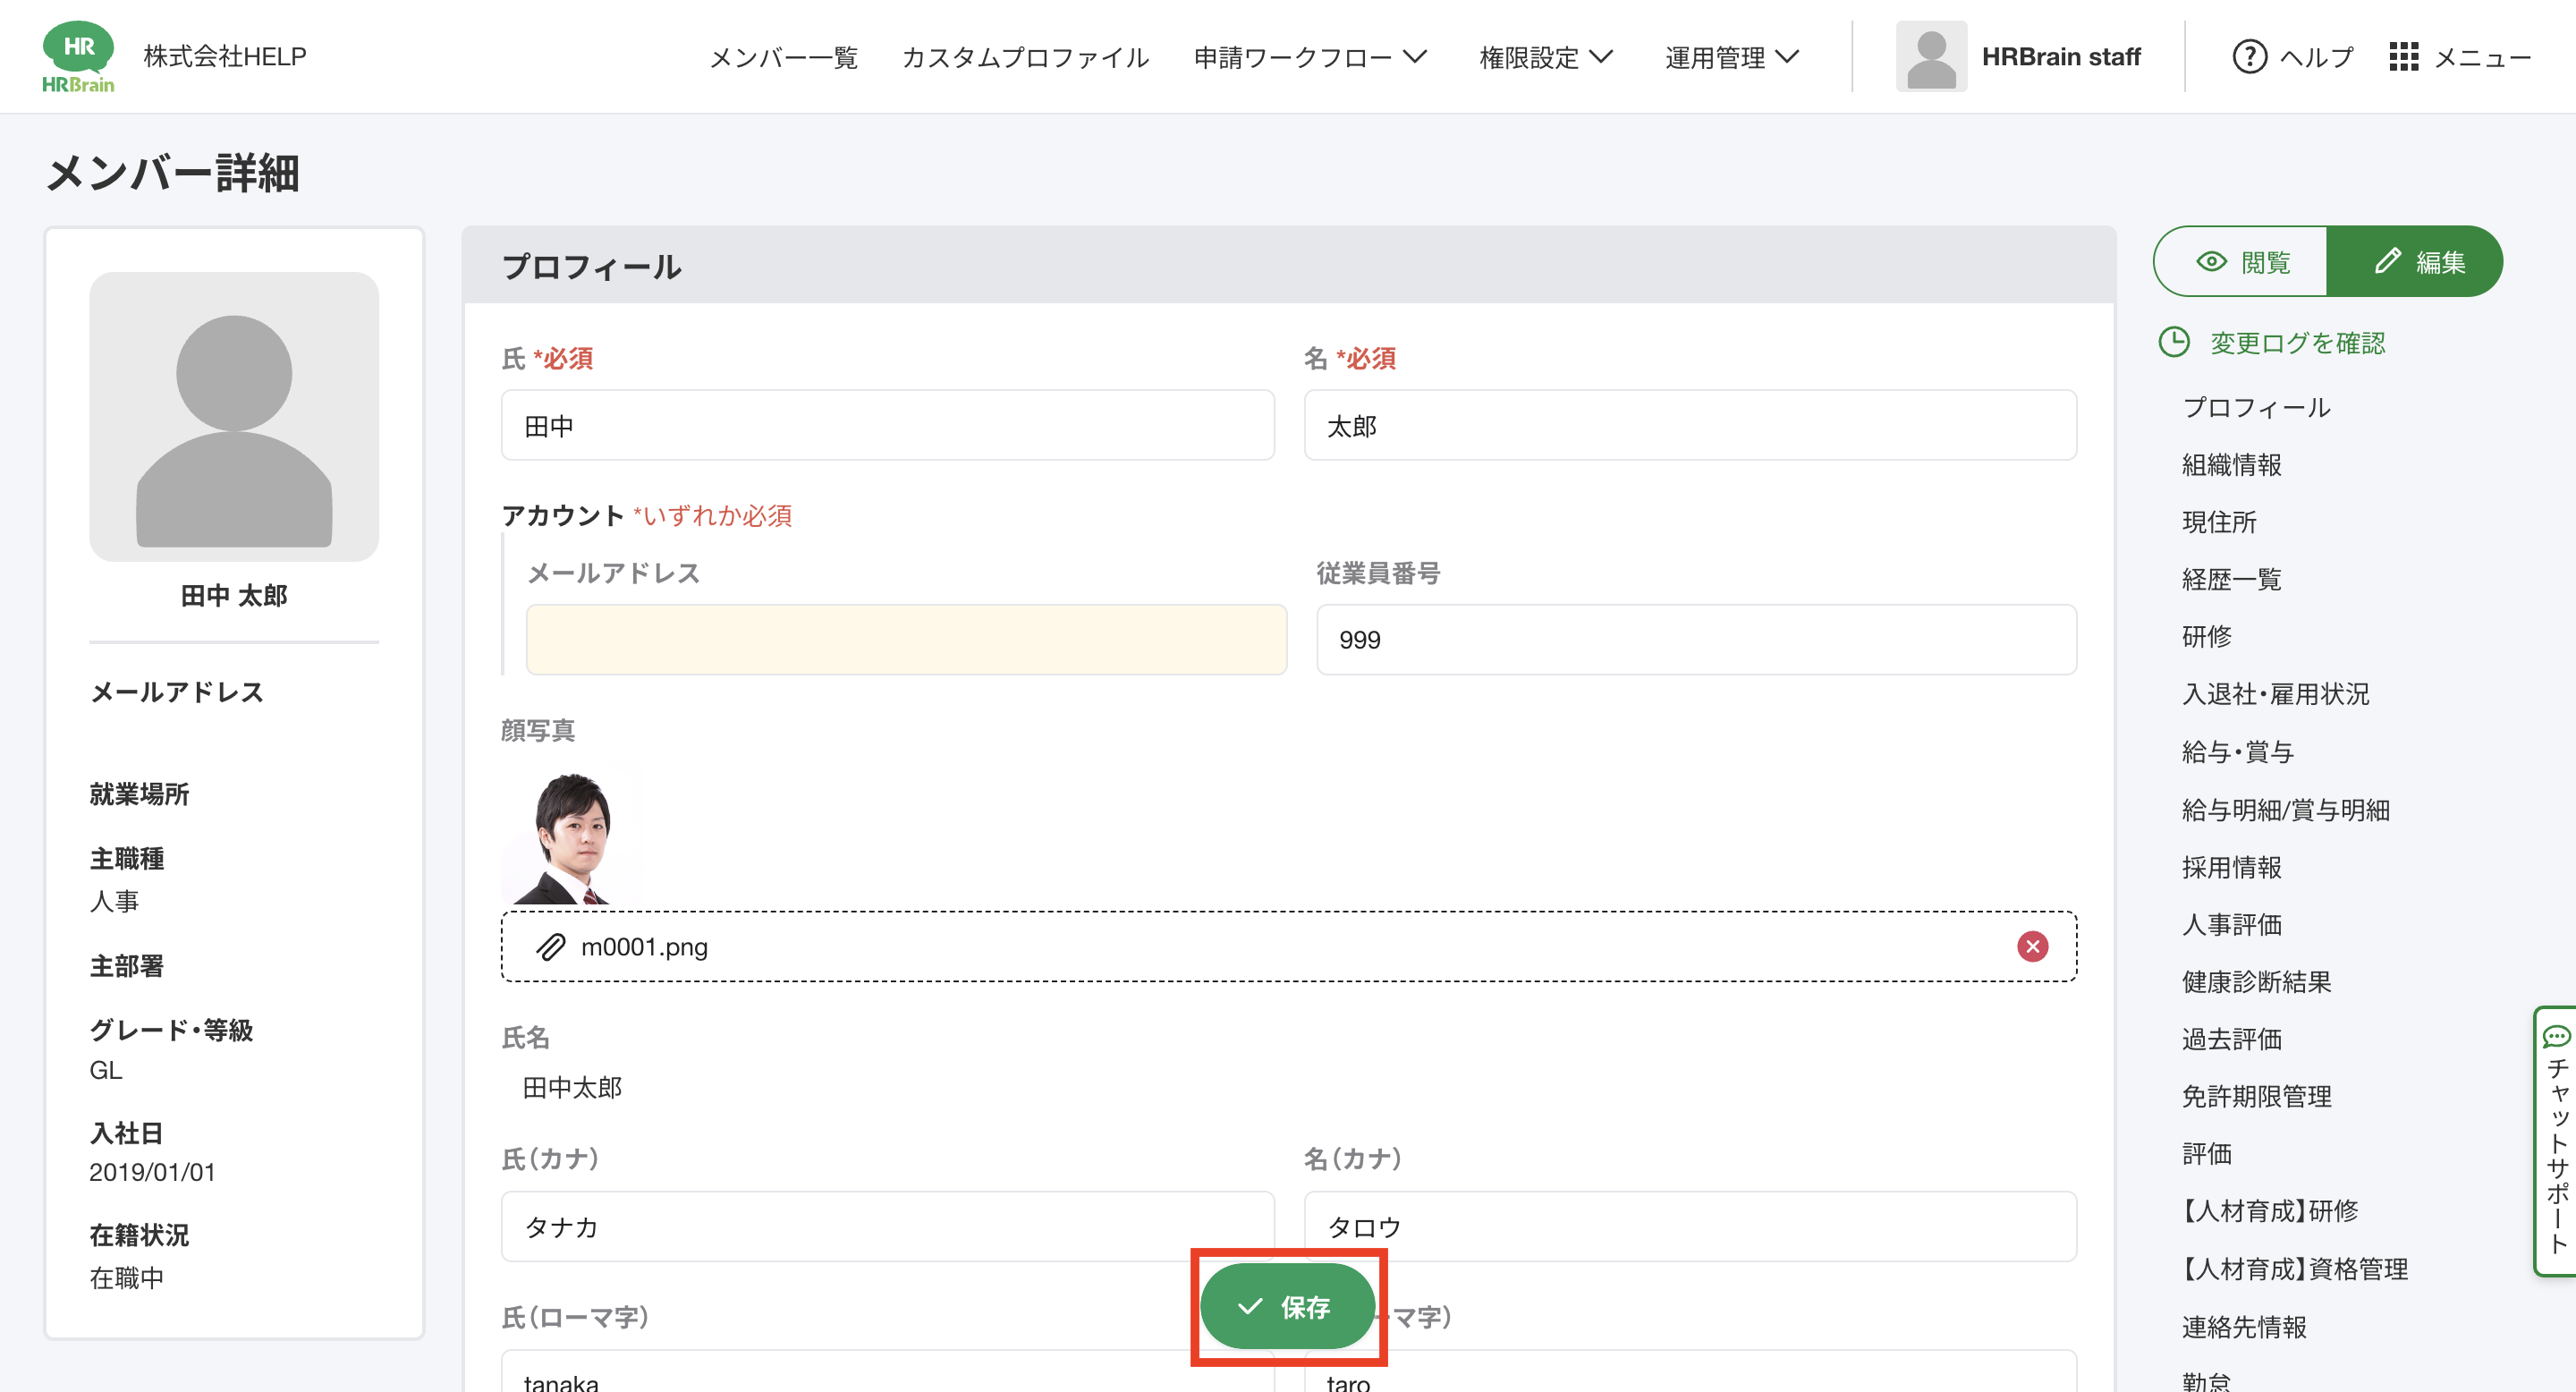Click the GL grade value
Screen dimensions: 2576x1392
coord(106,1069)
